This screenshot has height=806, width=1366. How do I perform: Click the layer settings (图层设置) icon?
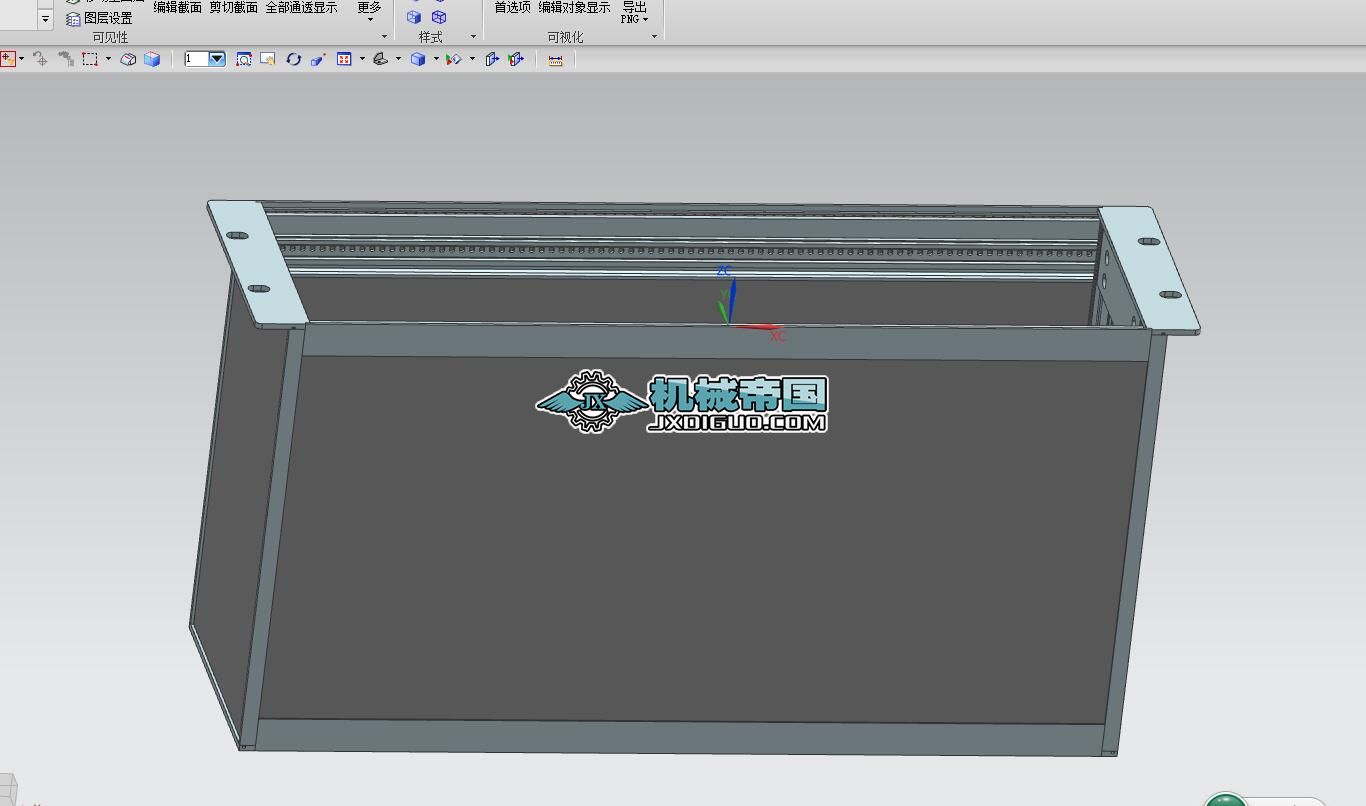(73, 18)
